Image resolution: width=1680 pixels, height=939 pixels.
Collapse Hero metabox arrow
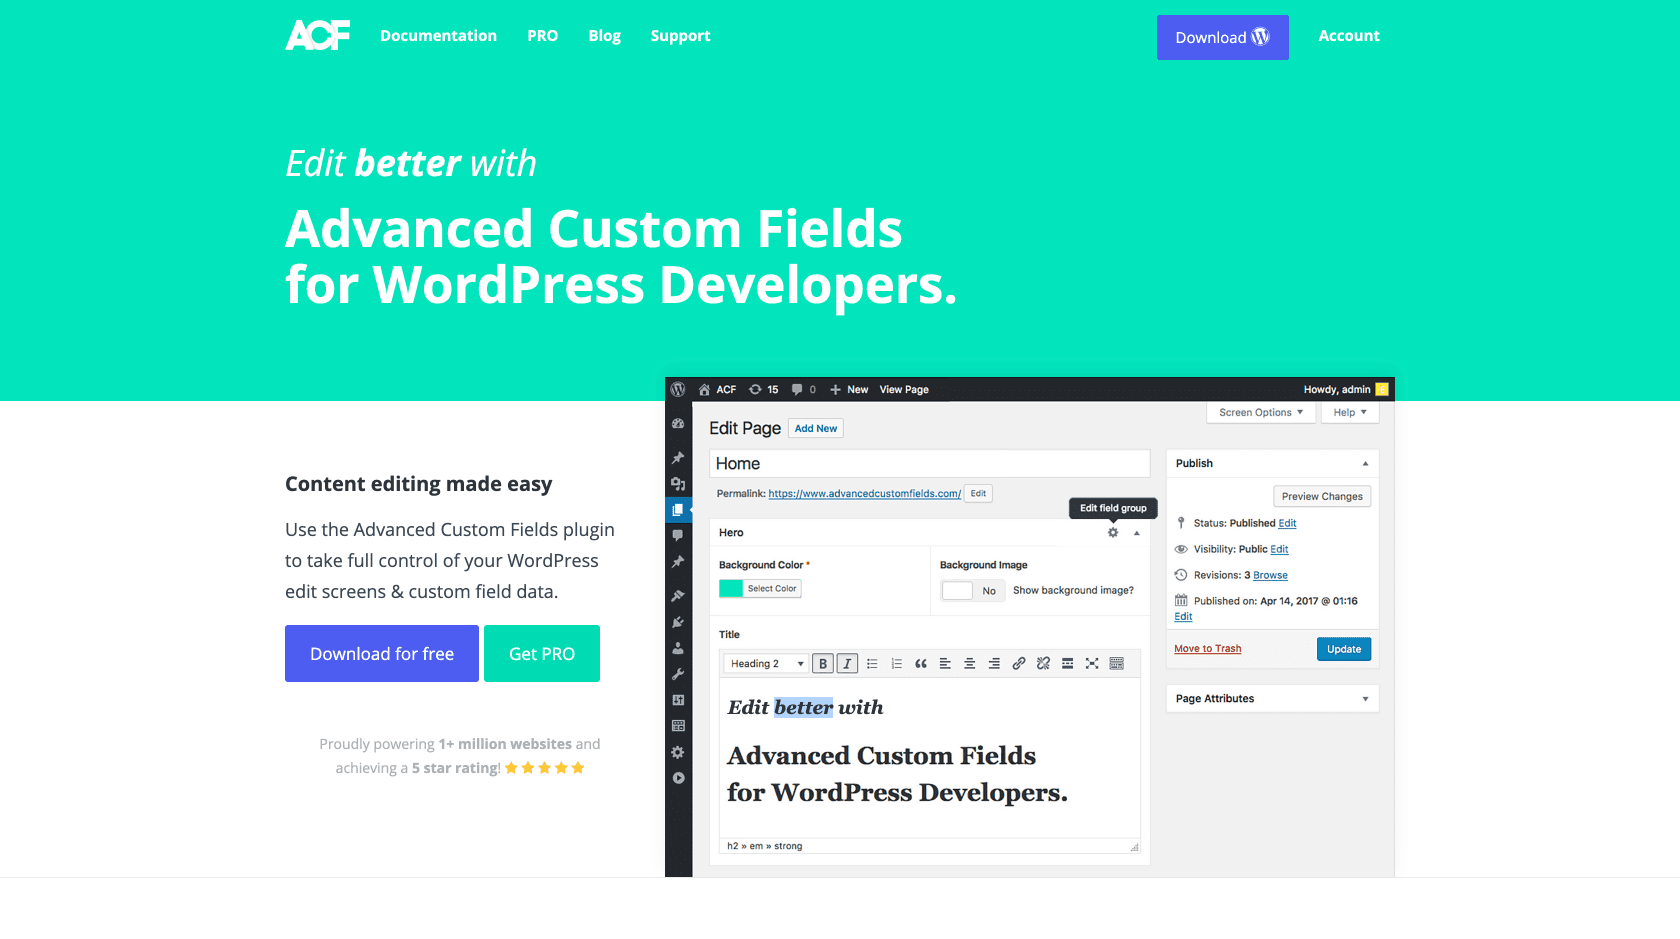[1137, 533]
